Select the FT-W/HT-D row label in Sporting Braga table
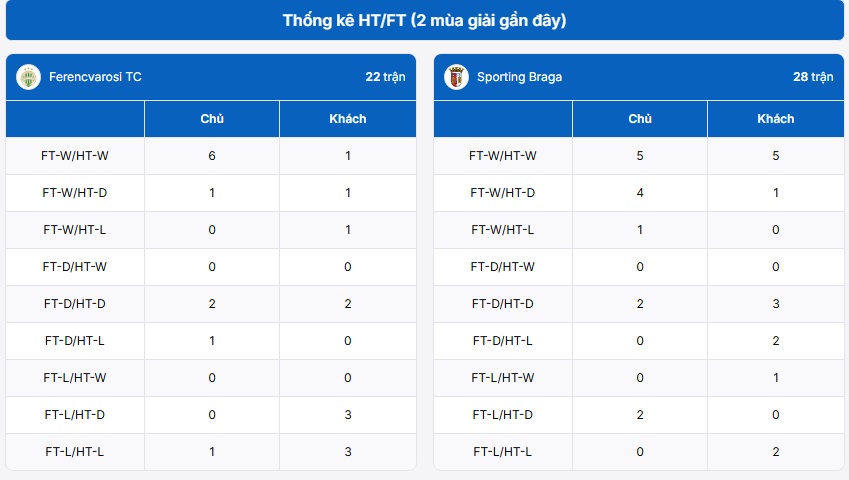Image resolution: width=849 pixels, height=480 pixels. pos(502,193)
